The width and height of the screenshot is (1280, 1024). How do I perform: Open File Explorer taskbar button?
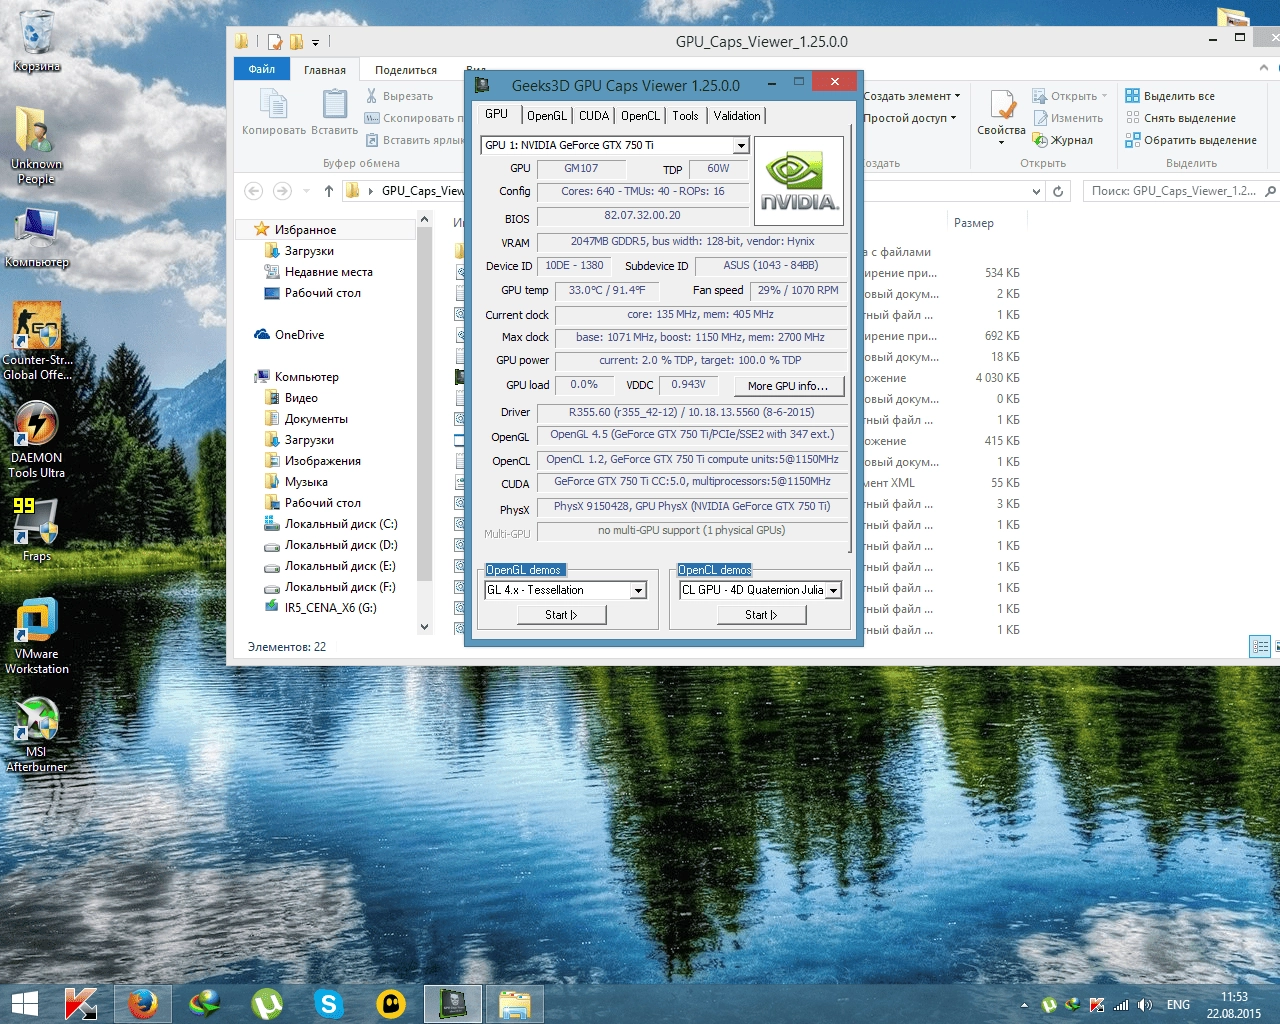click(515, 1004)
